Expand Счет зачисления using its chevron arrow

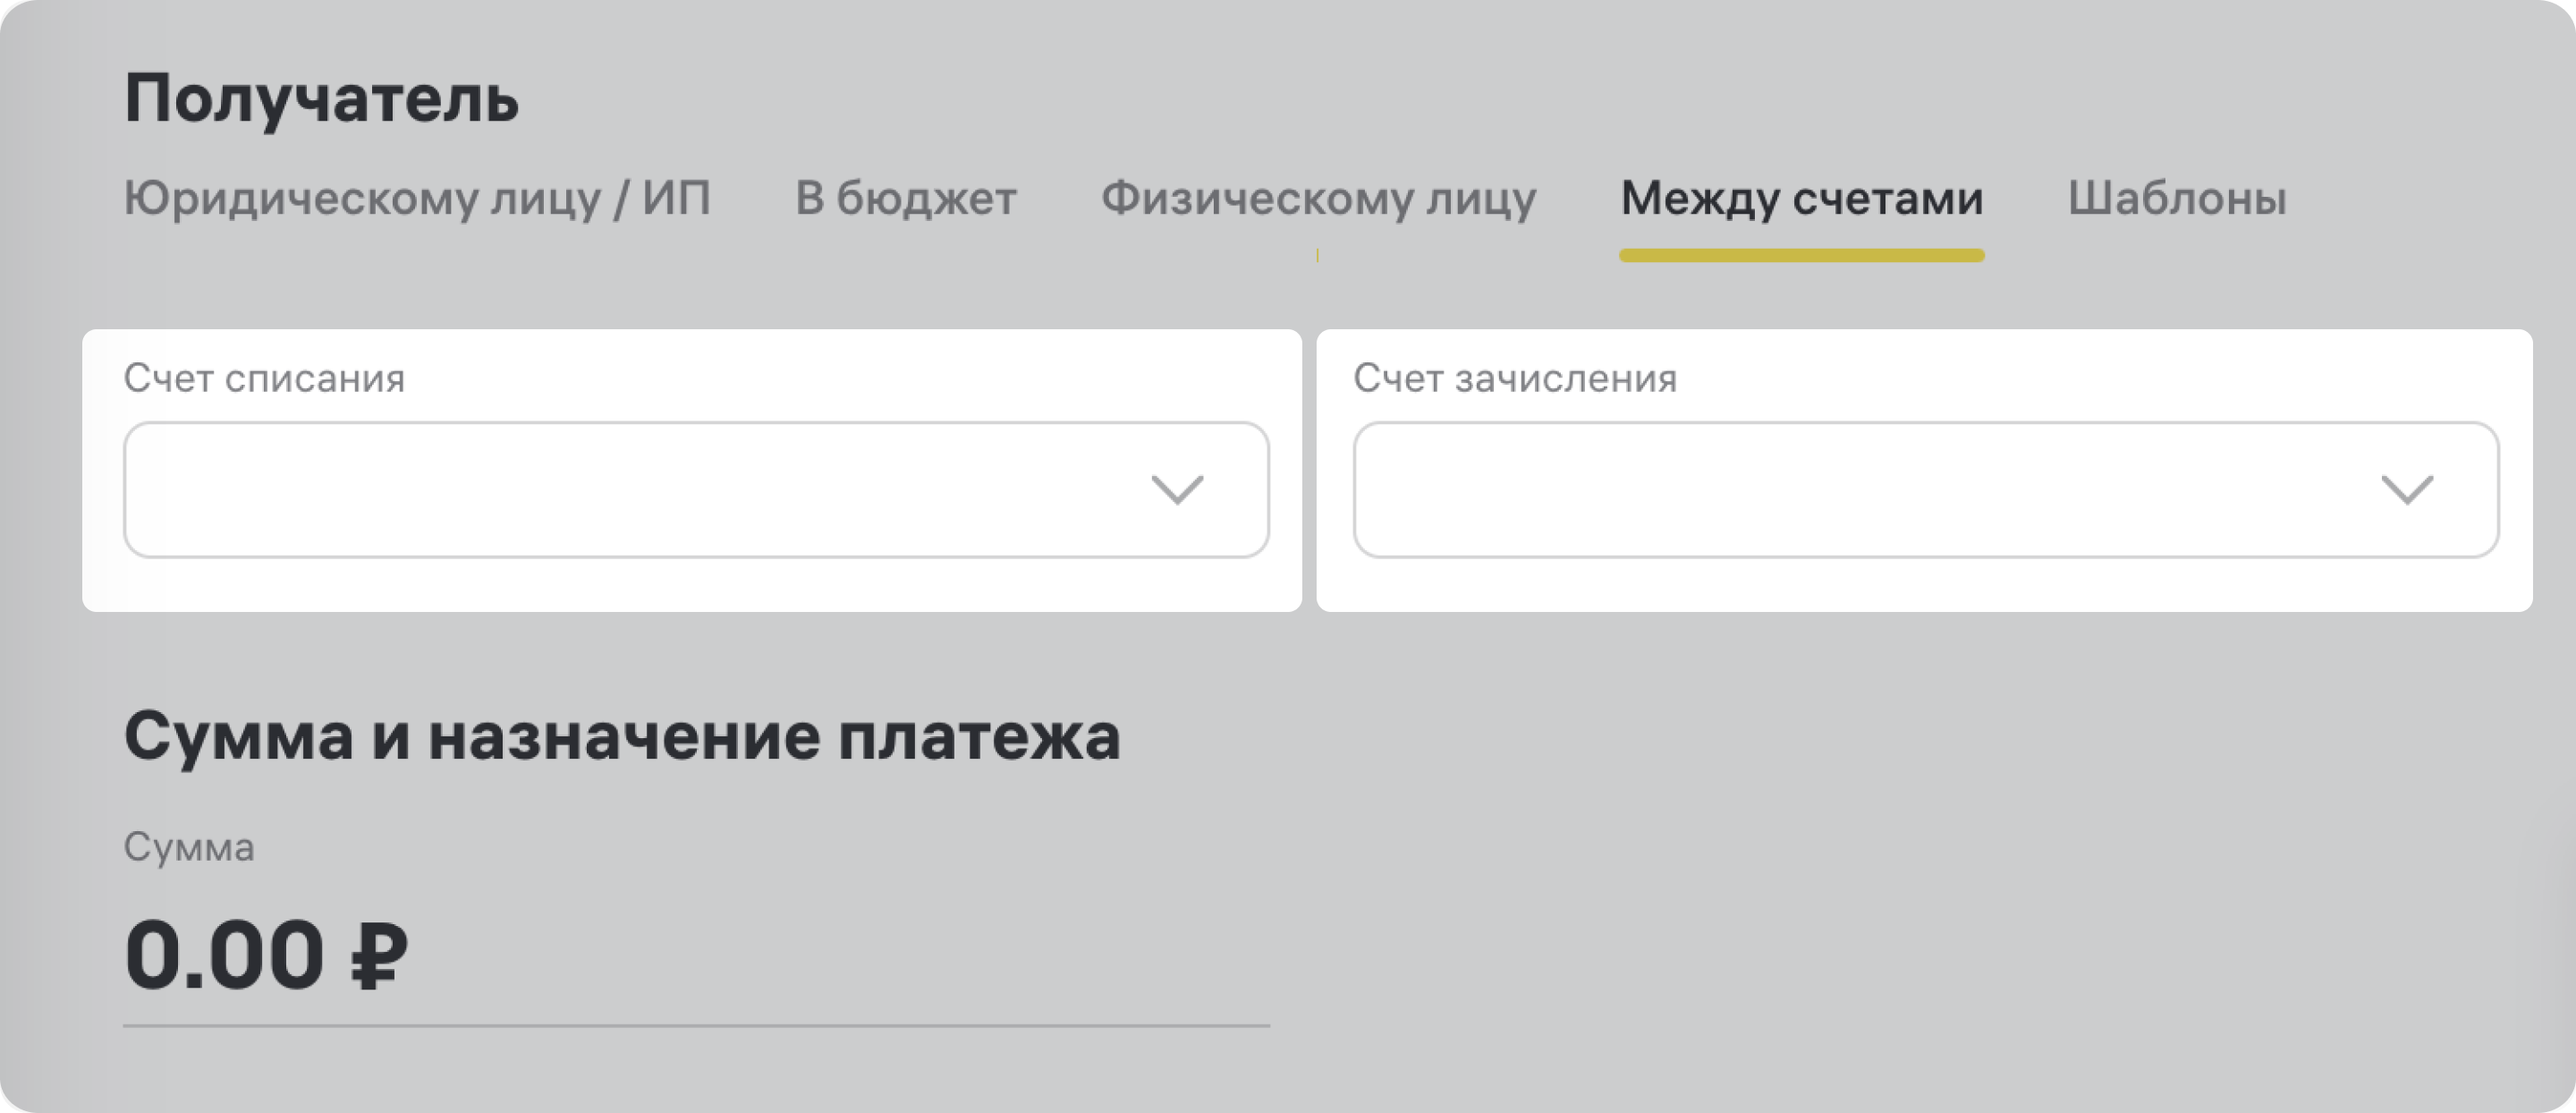click(2406, 490)
